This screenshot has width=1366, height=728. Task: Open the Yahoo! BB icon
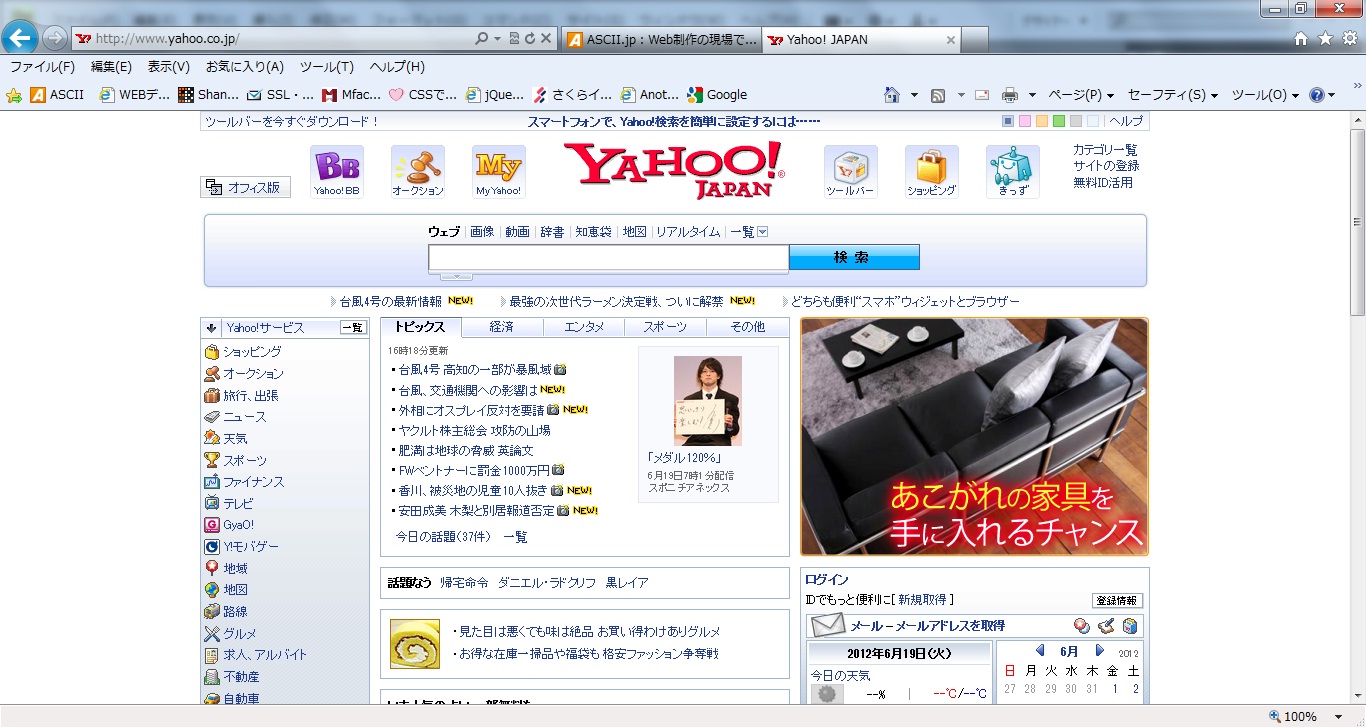[x=337, y=172]
